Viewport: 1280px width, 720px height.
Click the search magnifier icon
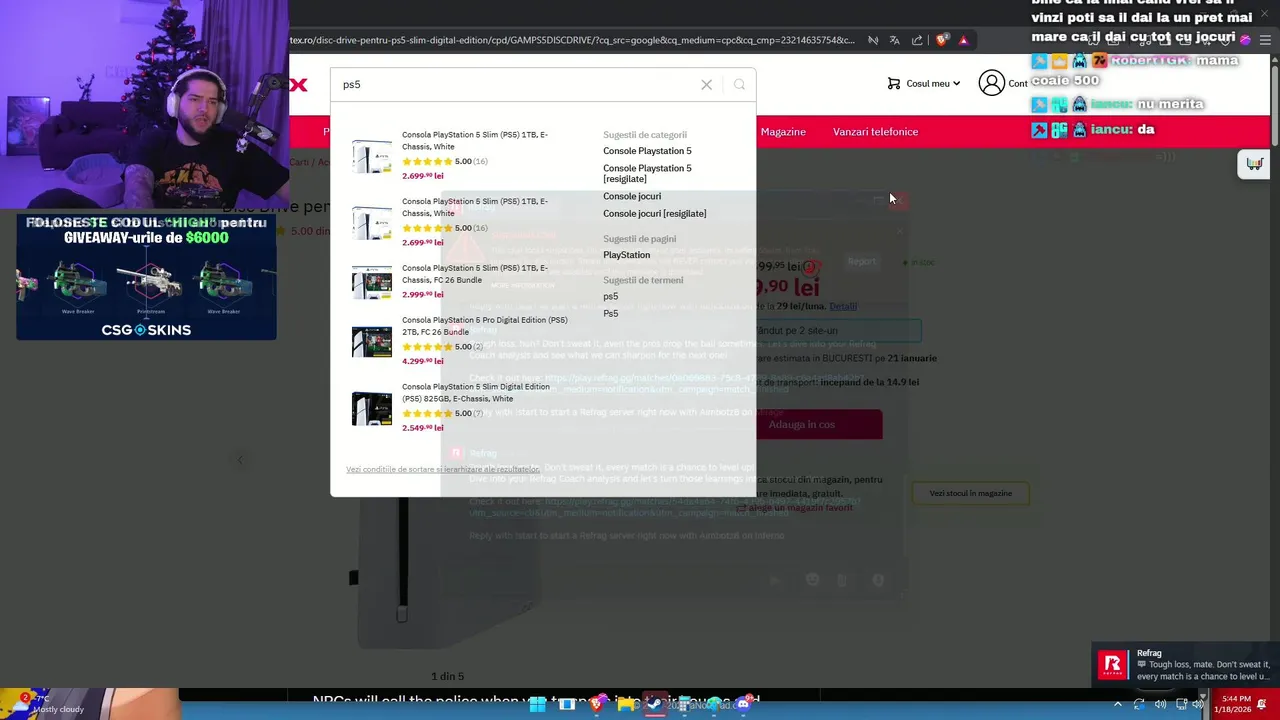[739, 85]
